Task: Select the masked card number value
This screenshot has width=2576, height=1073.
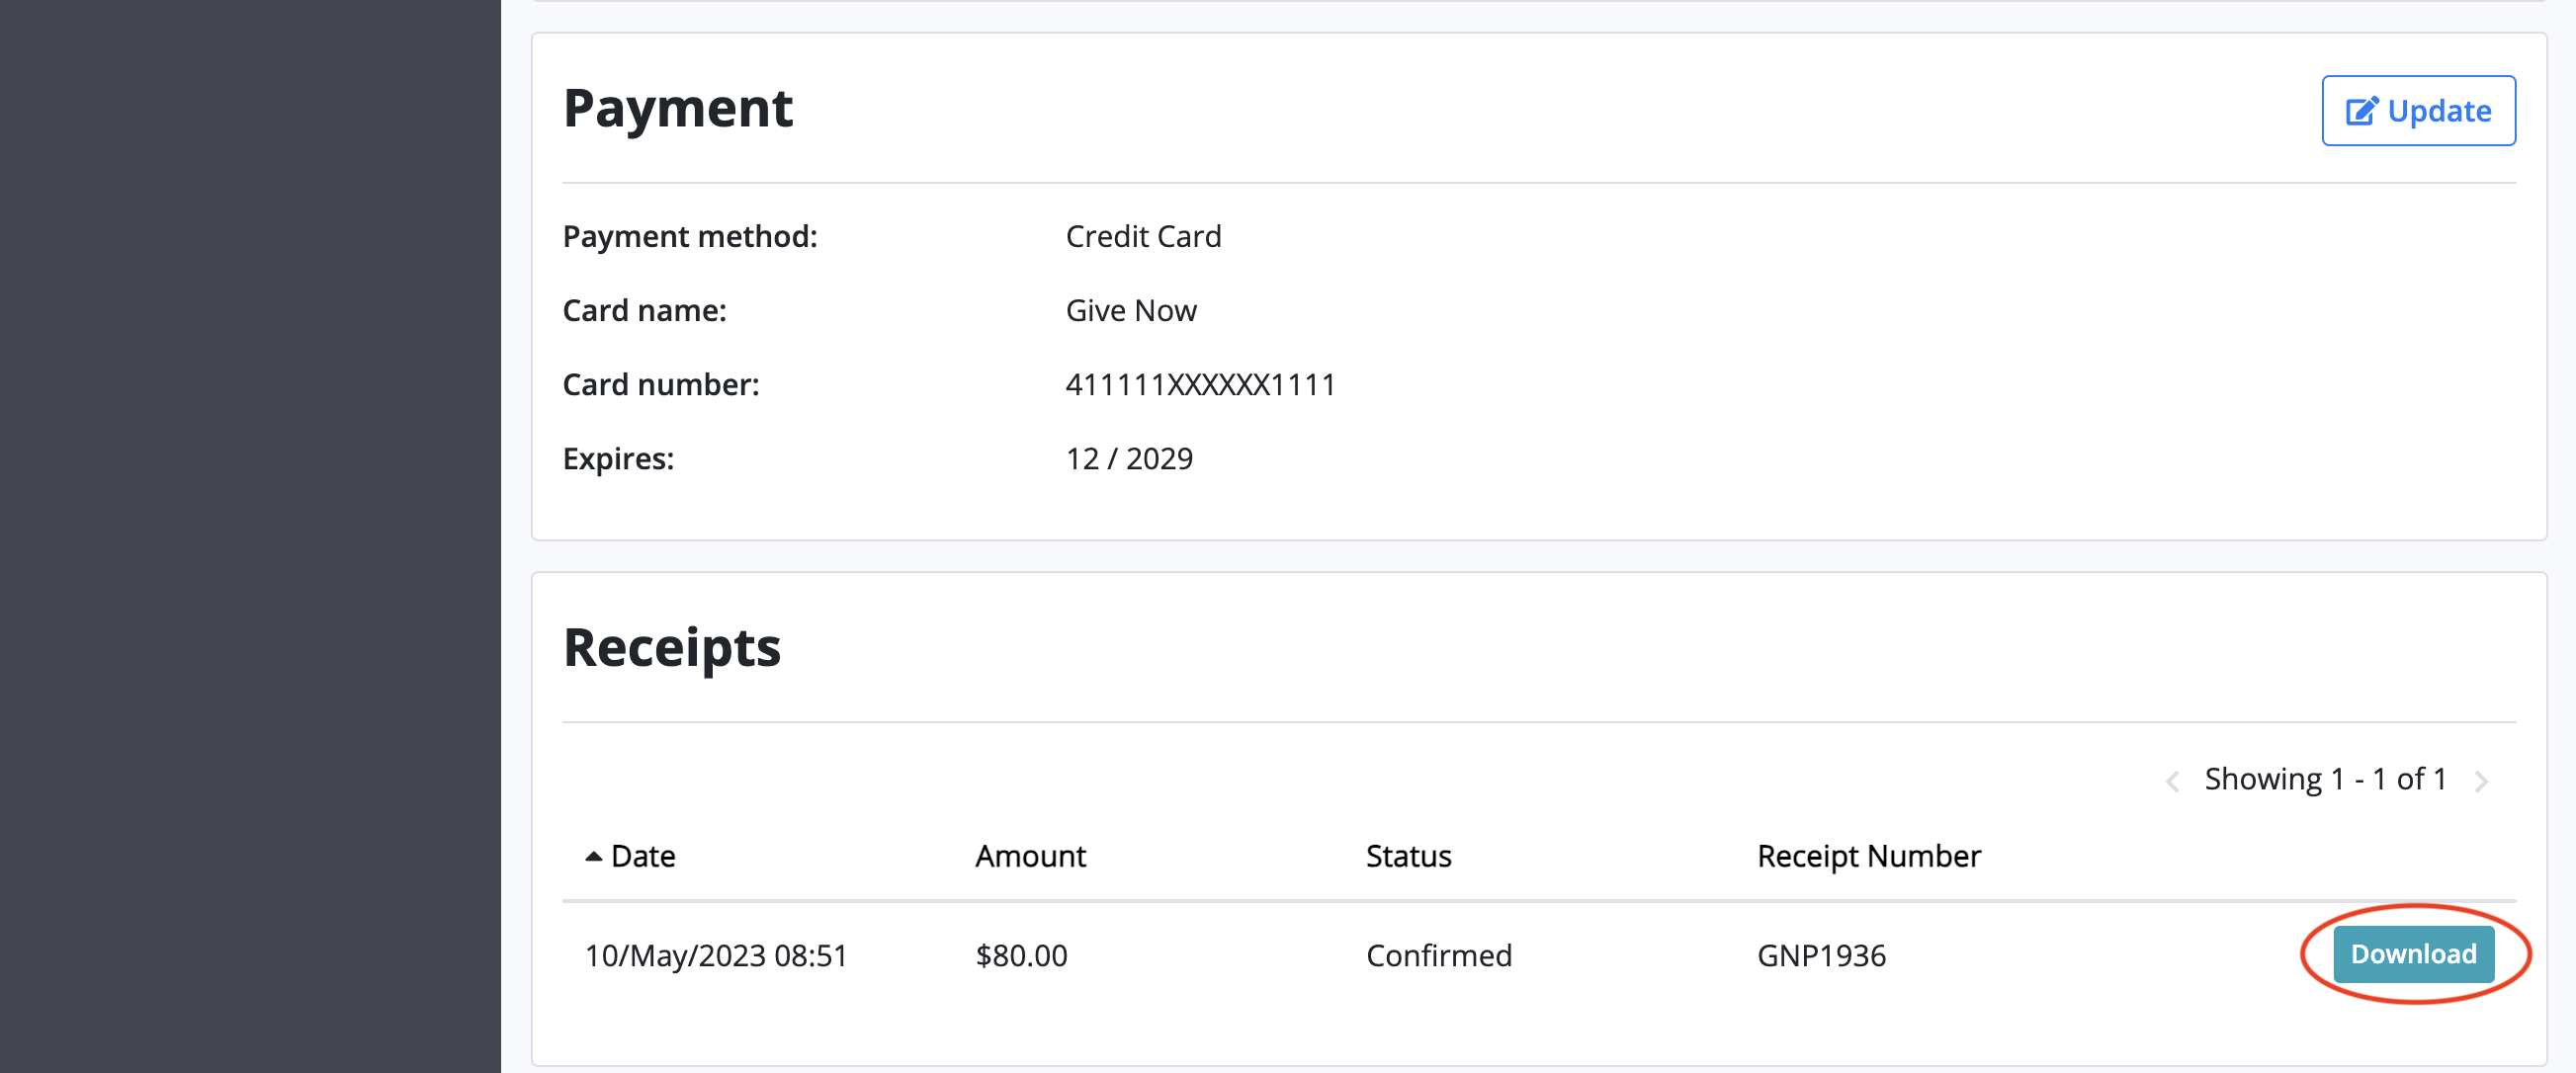Action: point(1200,385)
